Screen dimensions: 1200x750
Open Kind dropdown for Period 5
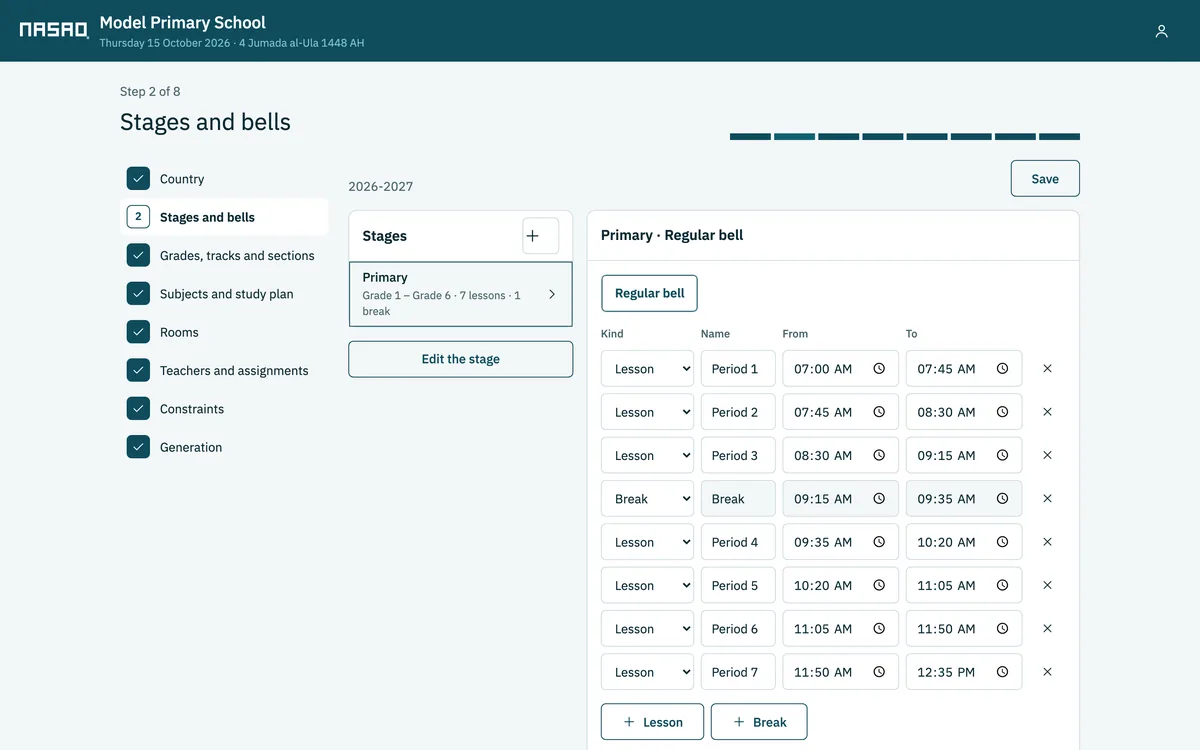point(647,586)
